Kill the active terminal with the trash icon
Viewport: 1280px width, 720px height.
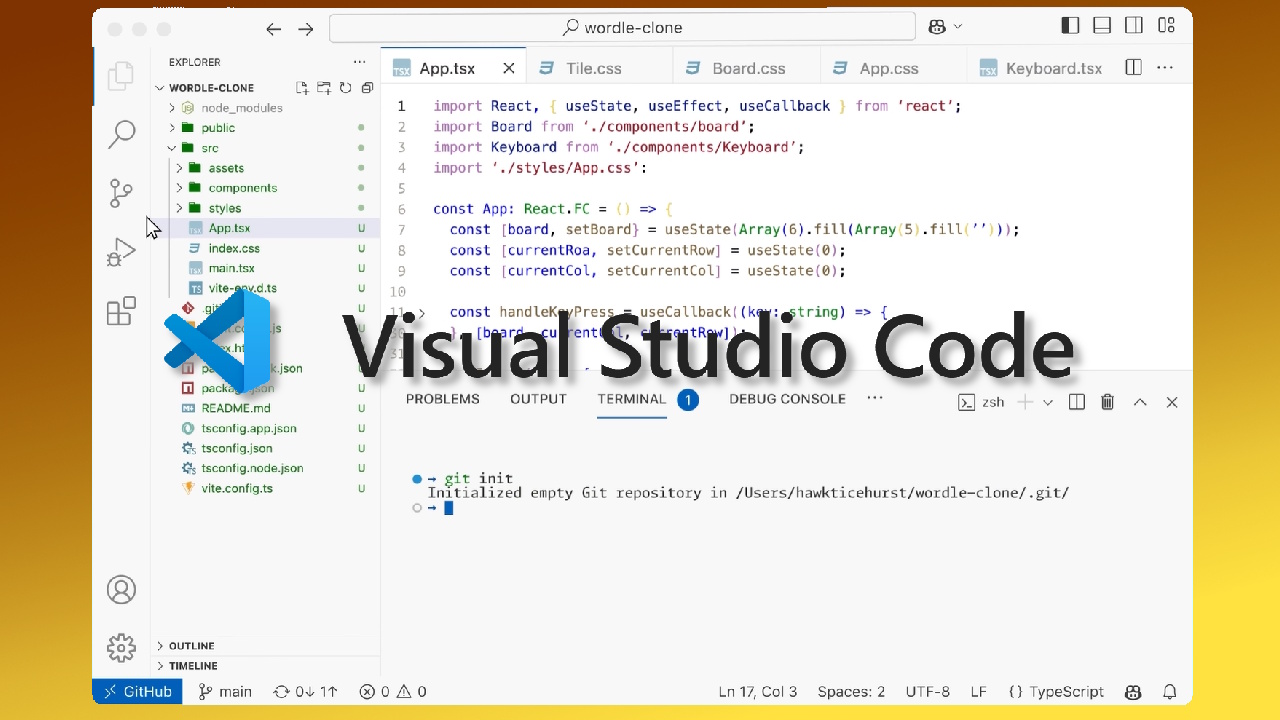coord(1107,401)
